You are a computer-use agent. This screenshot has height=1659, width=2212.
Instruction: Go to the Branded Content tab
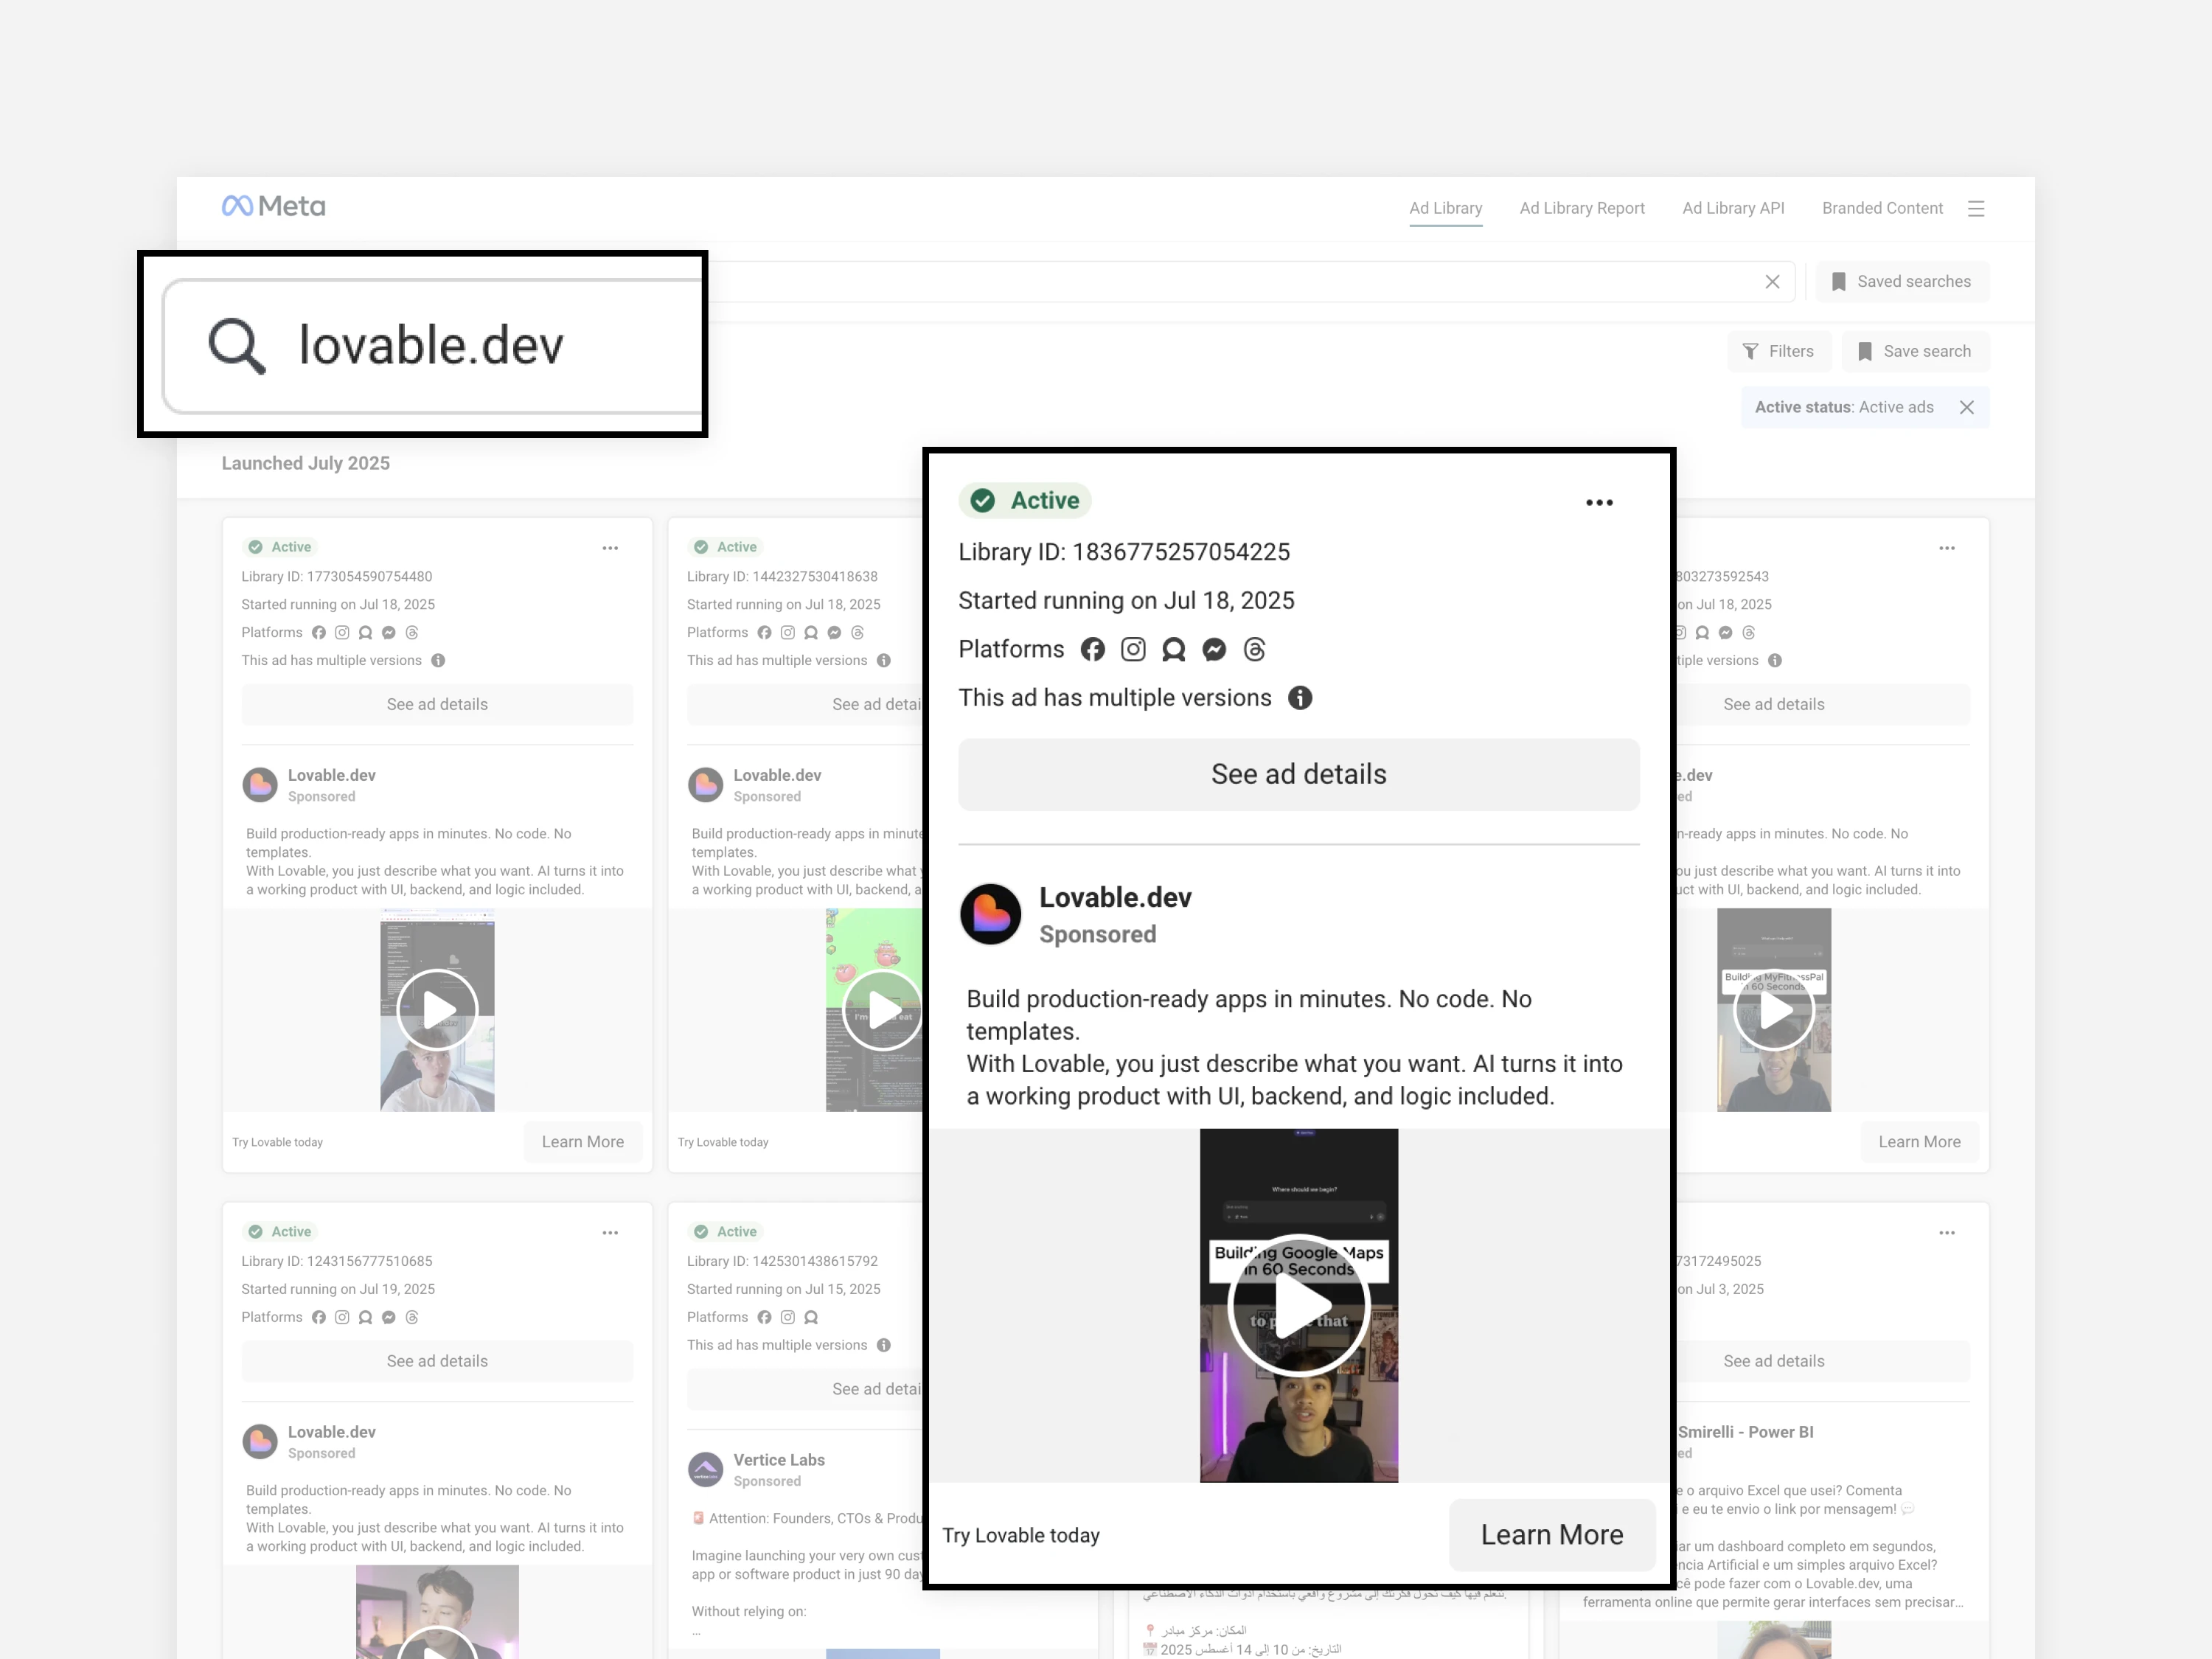(1882, 208)
